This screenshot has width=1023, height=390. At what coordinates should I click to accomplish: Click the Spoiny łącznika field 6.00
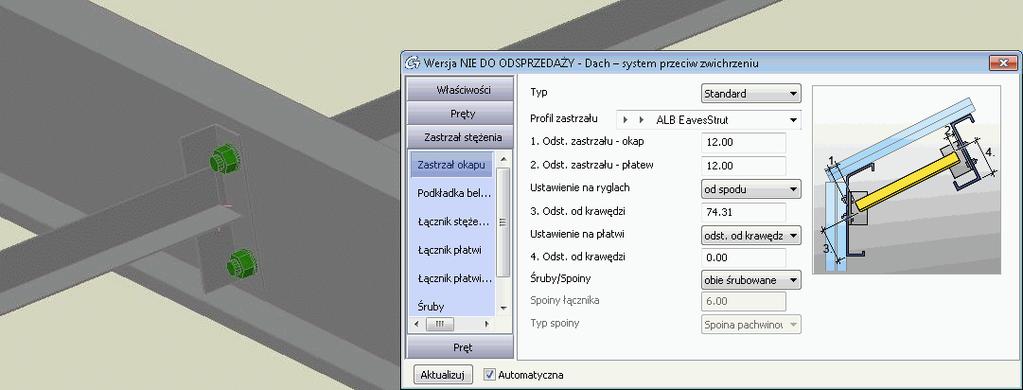743,301
